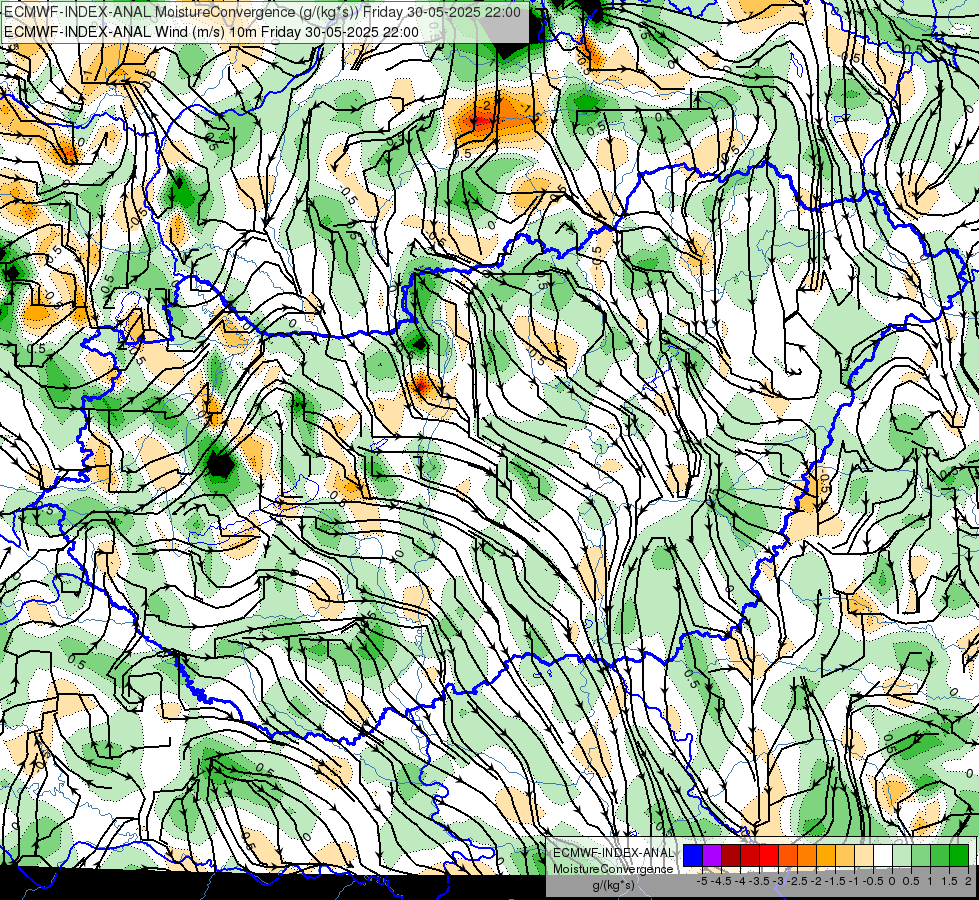This screenshot has height=900, width=979.
Task: Click the 1.5 tick label on the legend
Action: [950, 881]
